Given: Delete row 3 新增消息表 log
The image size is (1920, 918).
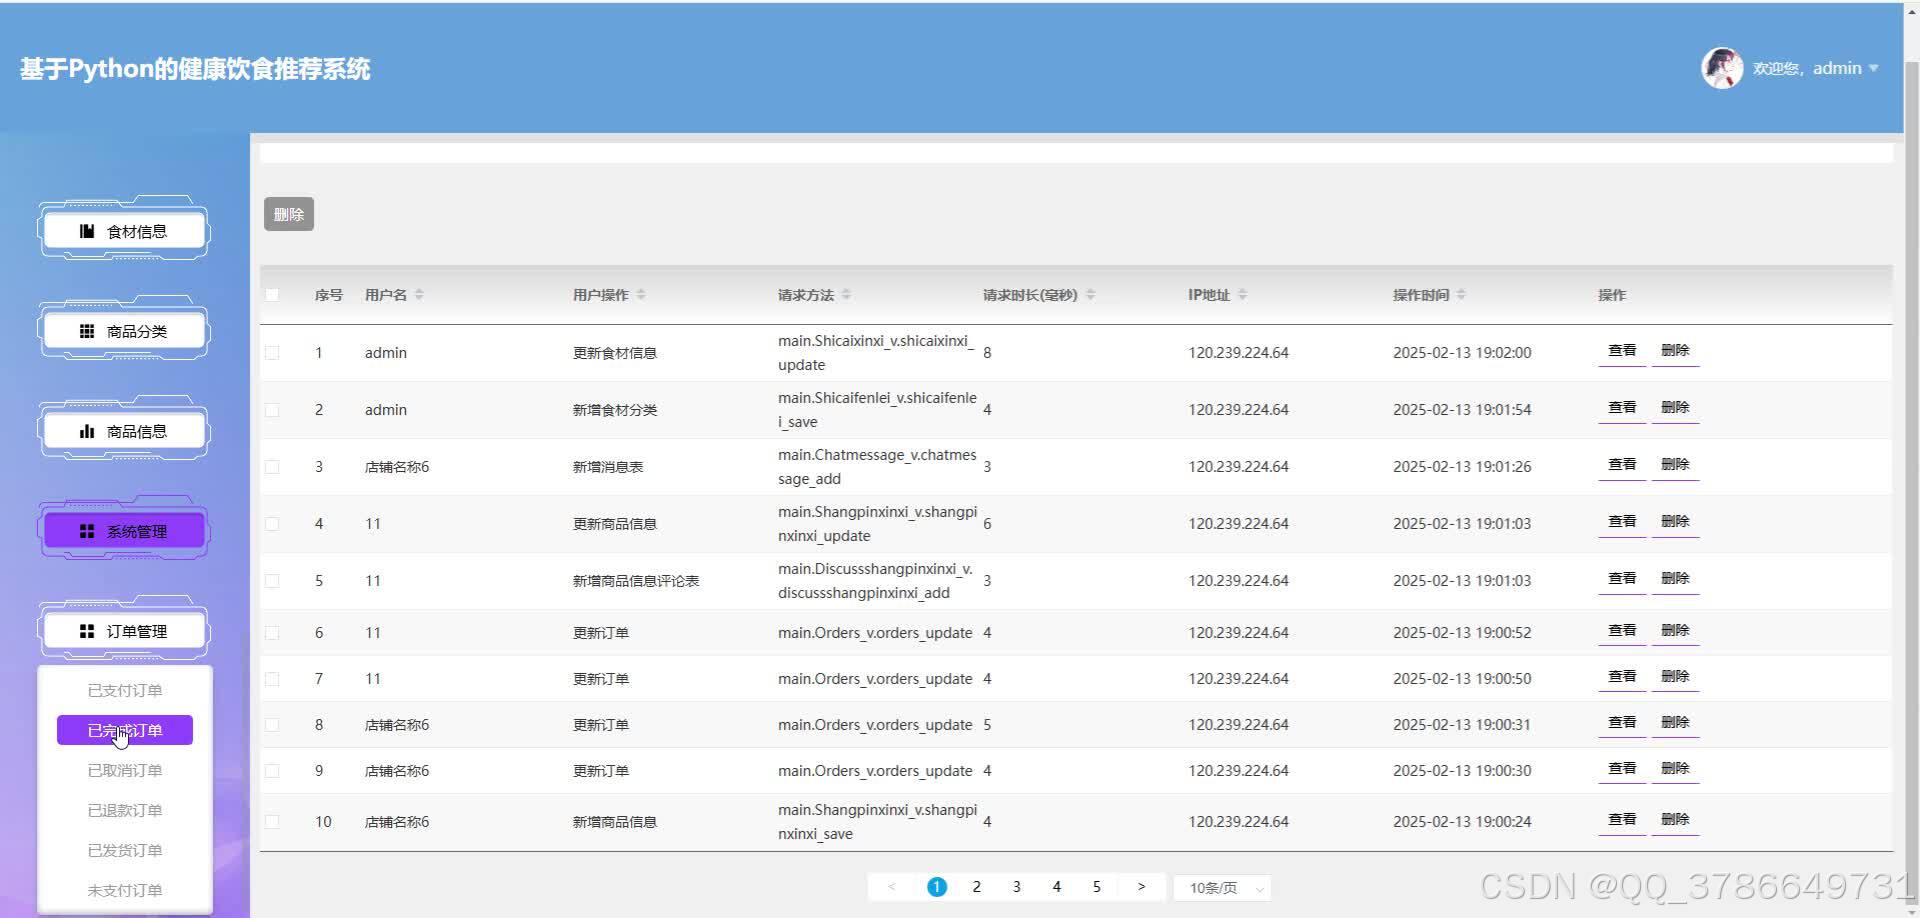Looking at the screenshot, I should pos(1675,465).
